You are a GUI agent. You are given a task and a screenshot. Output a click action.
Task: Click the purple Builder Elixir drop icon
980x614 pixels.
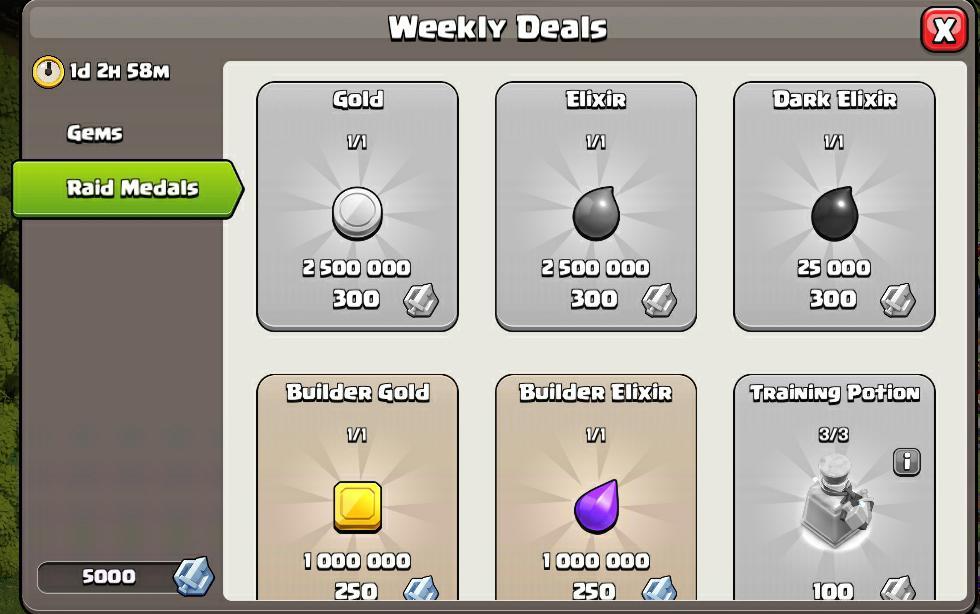[596, 506]
